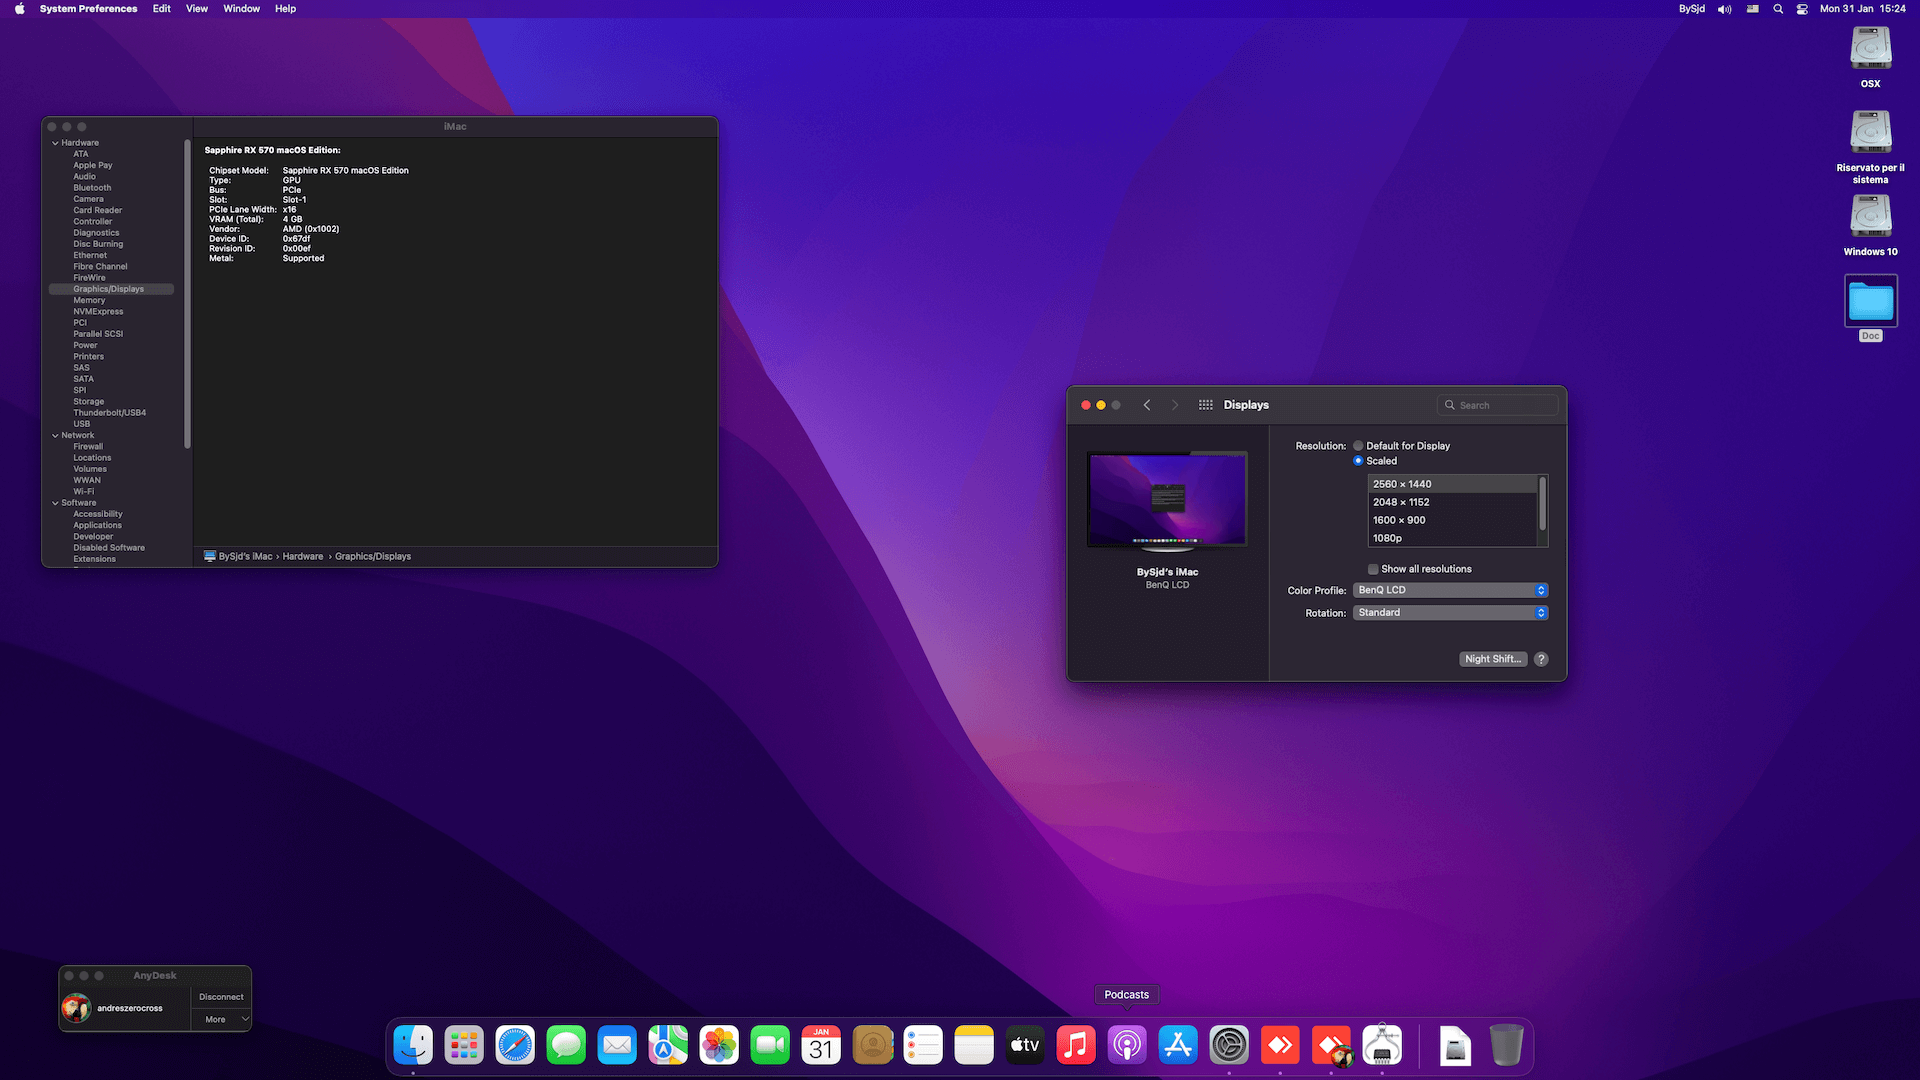Click the resolution list scrollbar
The height and width of the screenshot is (1080, 1920).
click(1543, 503)
